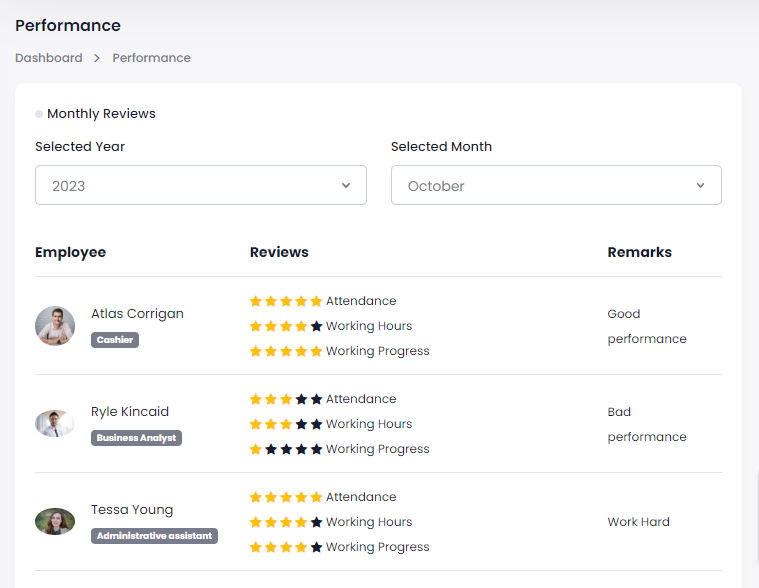This screenshot has height=588, width=759.
Task: Click the fifth Working Hours star for Atlas Corrigan
Action: click(x=317, y=326)
